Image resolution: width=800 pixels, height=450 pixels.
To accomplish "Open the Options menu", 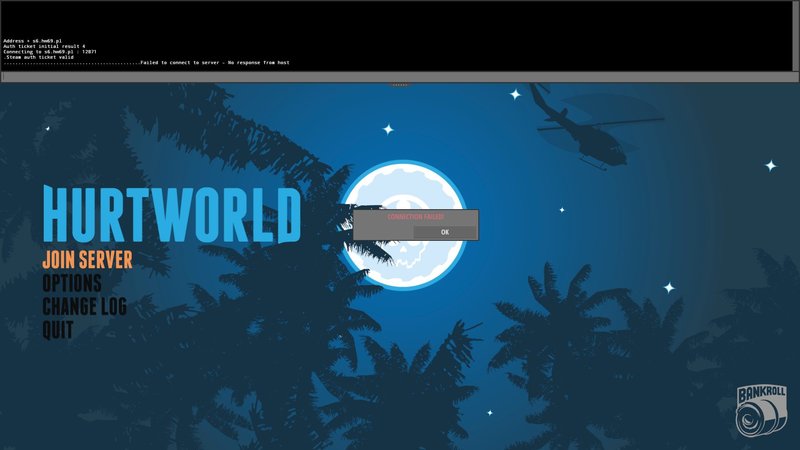I will (72, 283).
